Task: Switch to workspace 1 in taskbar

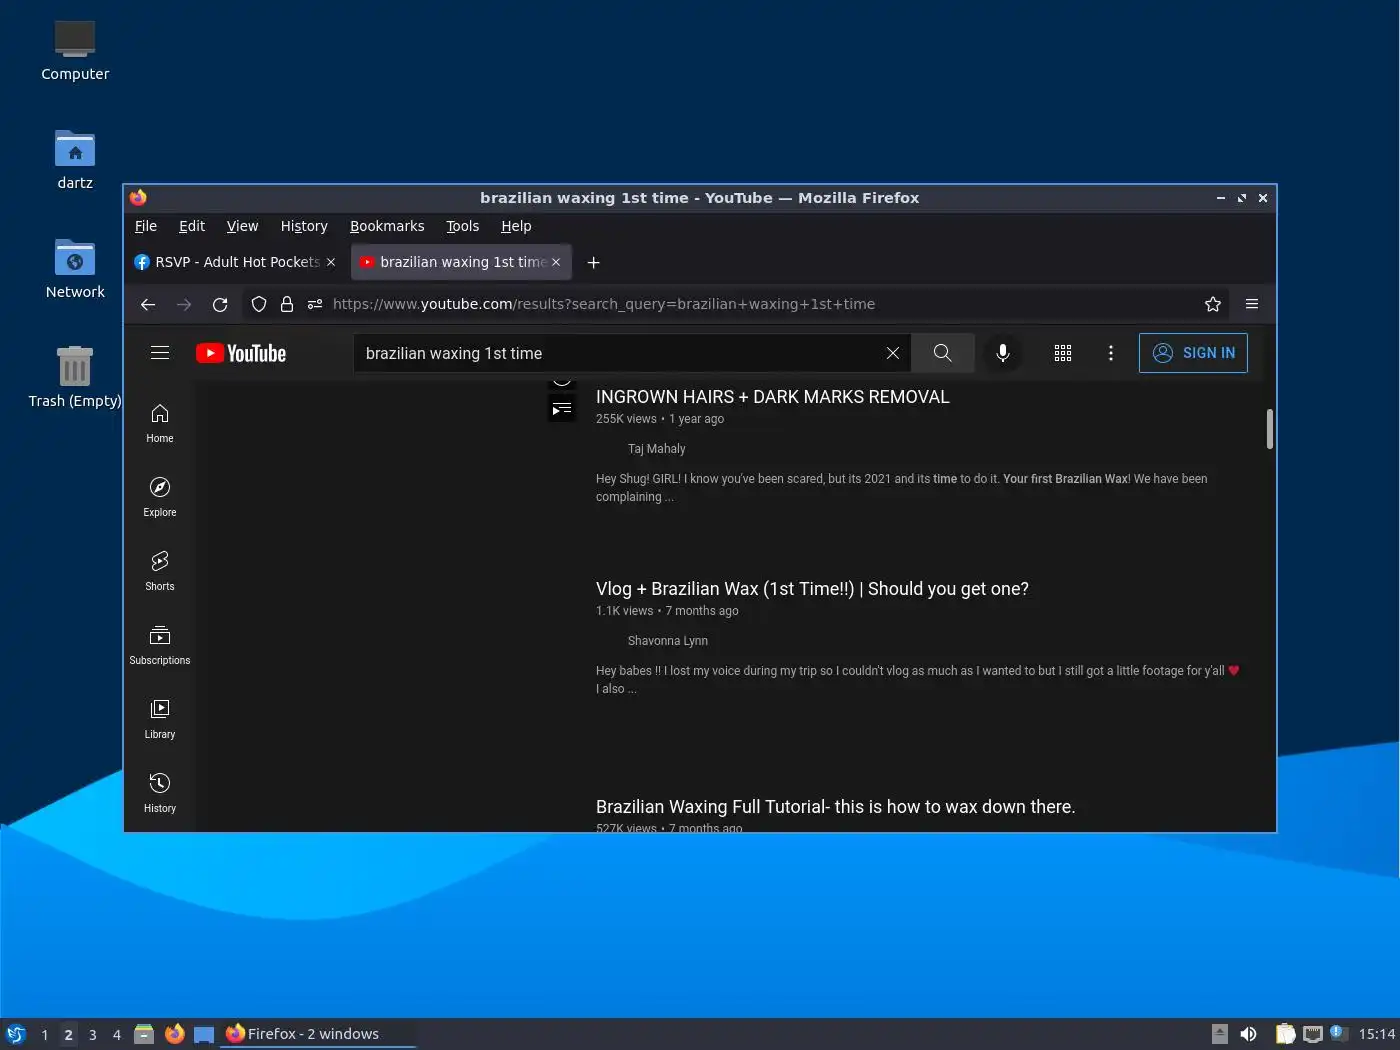Action: 45,1035
